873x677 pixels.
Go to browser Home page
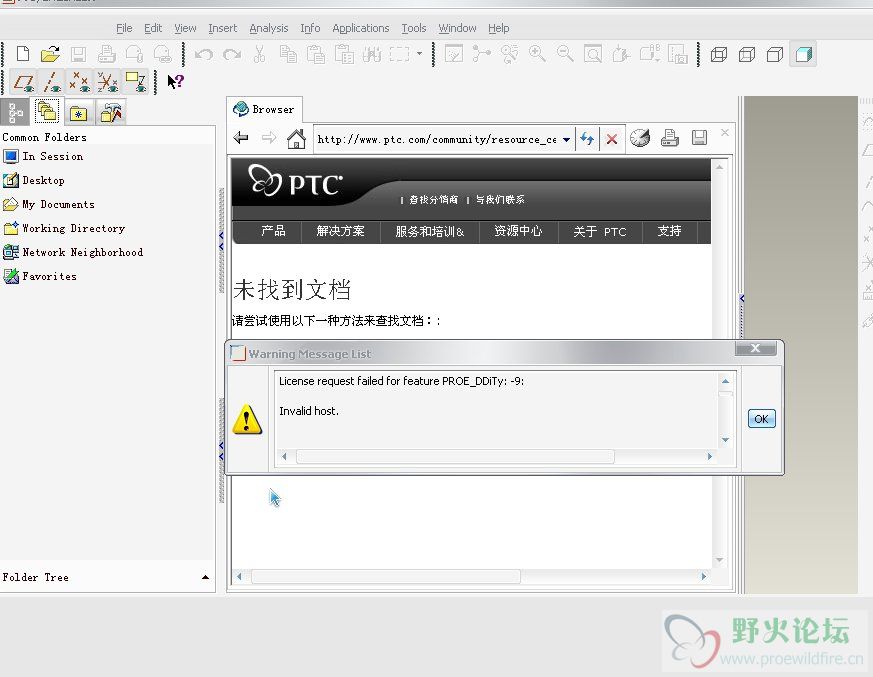(296, 138)
